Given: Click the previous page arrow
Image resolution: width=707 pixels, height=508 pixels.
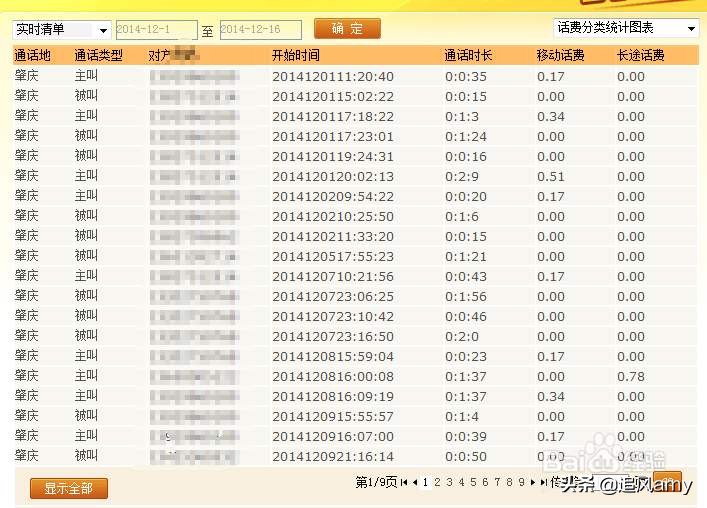Looking at the screenshot, I should (415, 482).
